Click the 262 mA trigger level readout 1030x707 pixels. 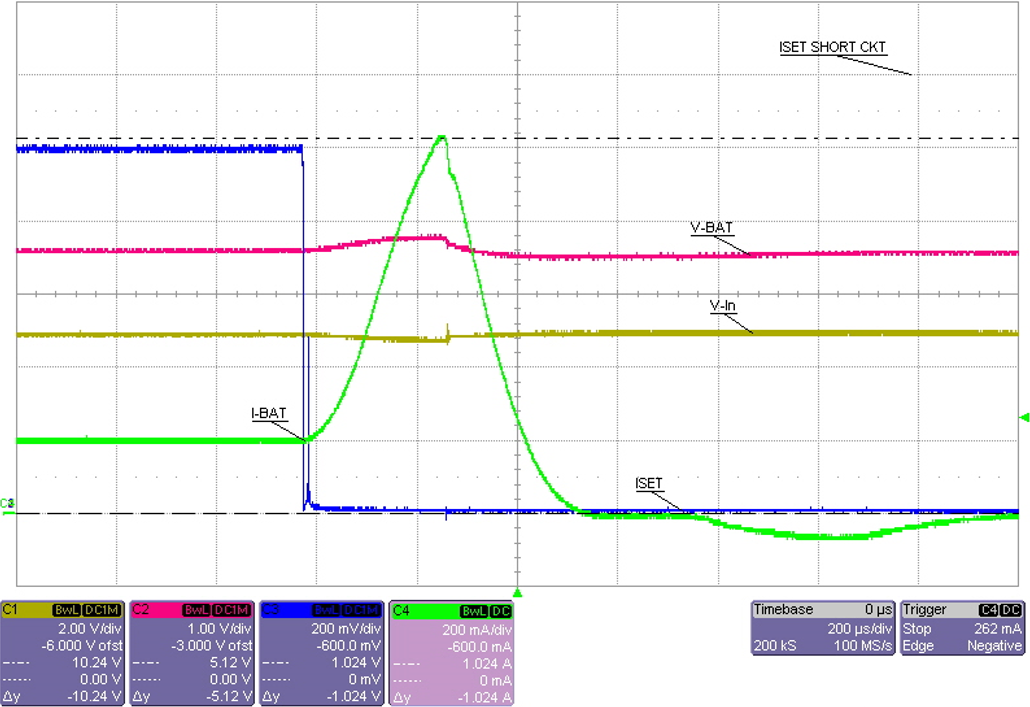(x=997, y=629)
